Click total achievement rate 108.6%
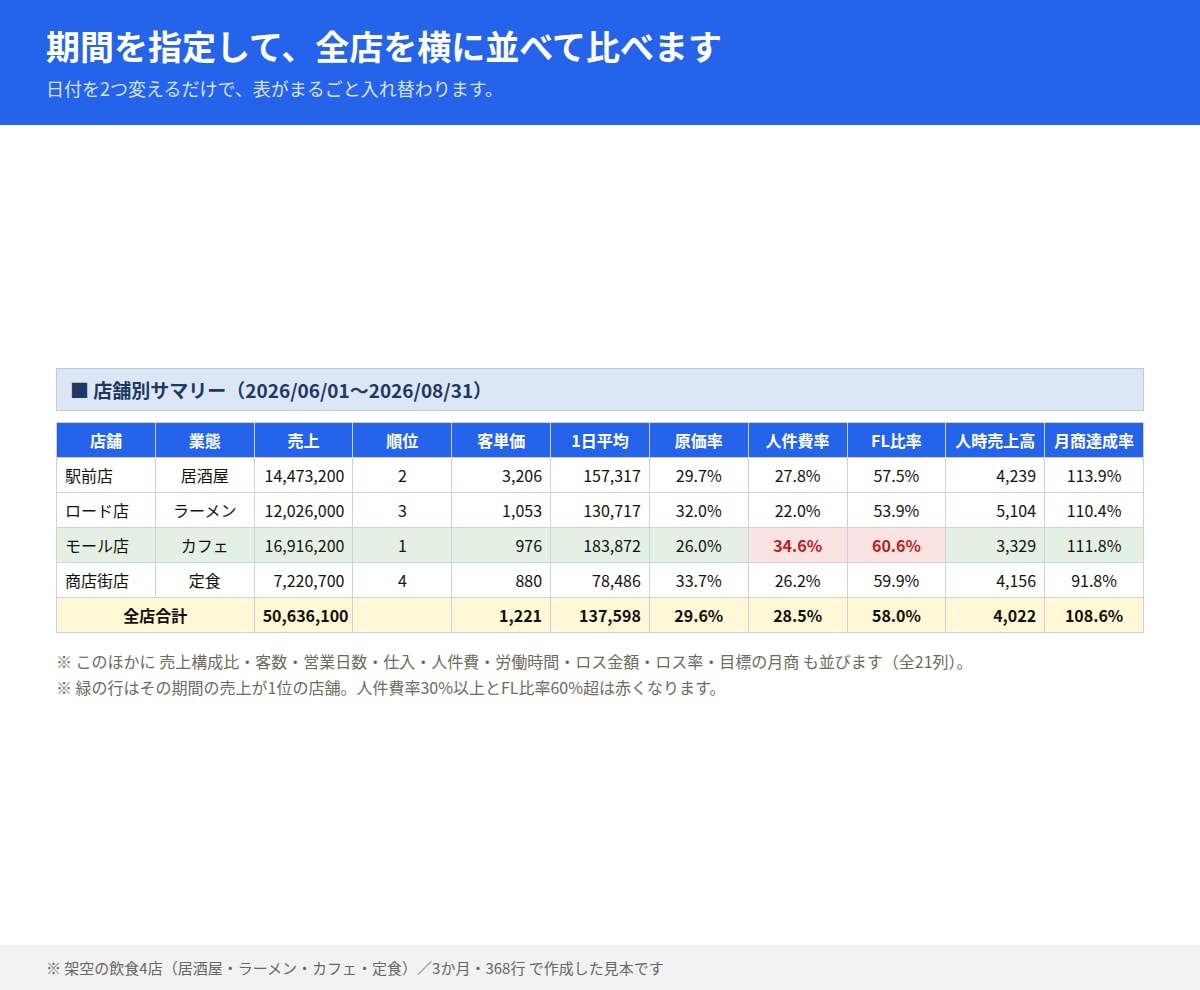The image size is (1200, 990). click(1094, 616)
